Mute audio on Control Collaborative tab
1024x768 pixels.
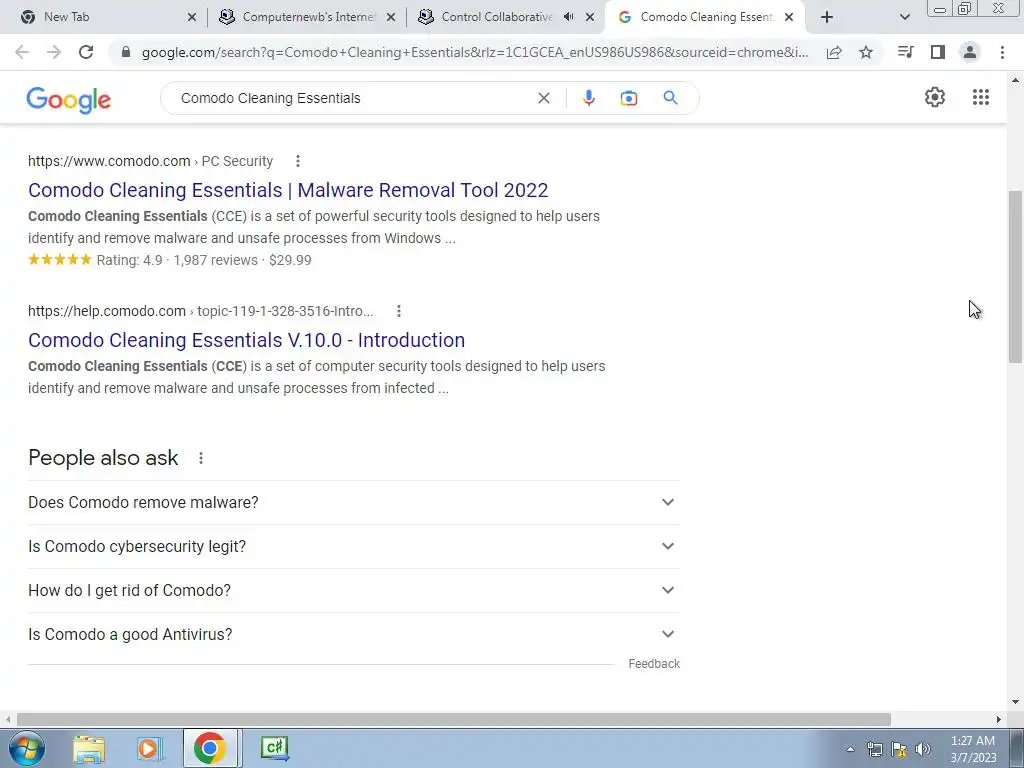tap(568, 17)
